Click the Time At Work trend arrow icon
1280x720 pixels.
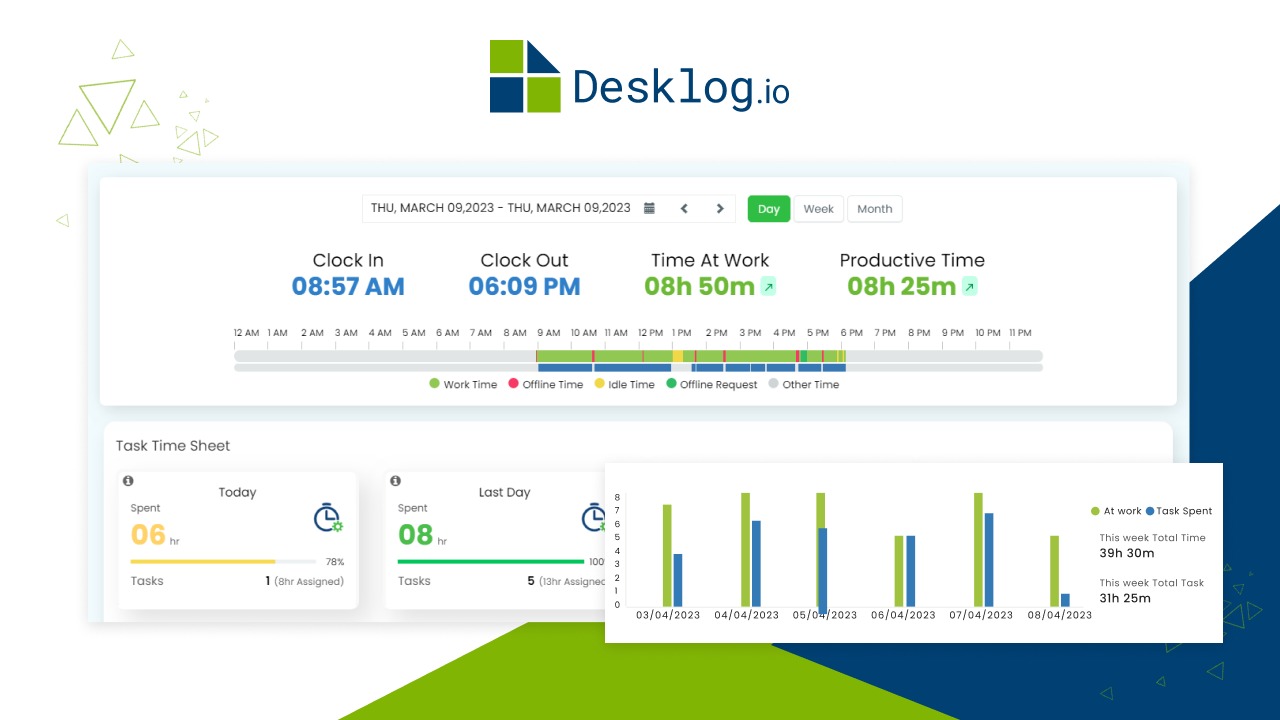pos(768,287)
